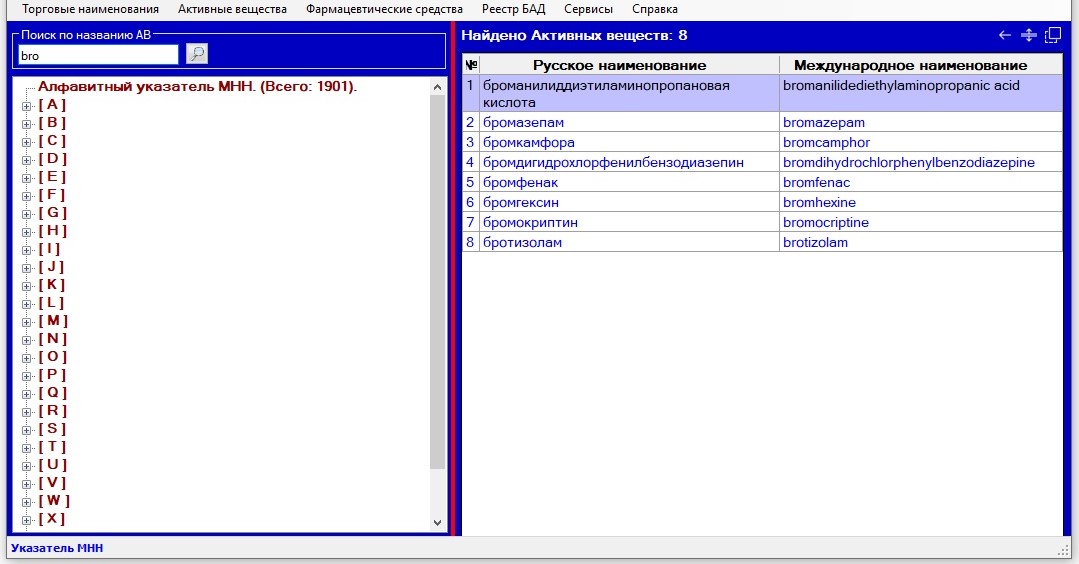The width and height of the screenshot is (1079, 564).
Task: Click the magnifier search button
Action: (197, 54)
